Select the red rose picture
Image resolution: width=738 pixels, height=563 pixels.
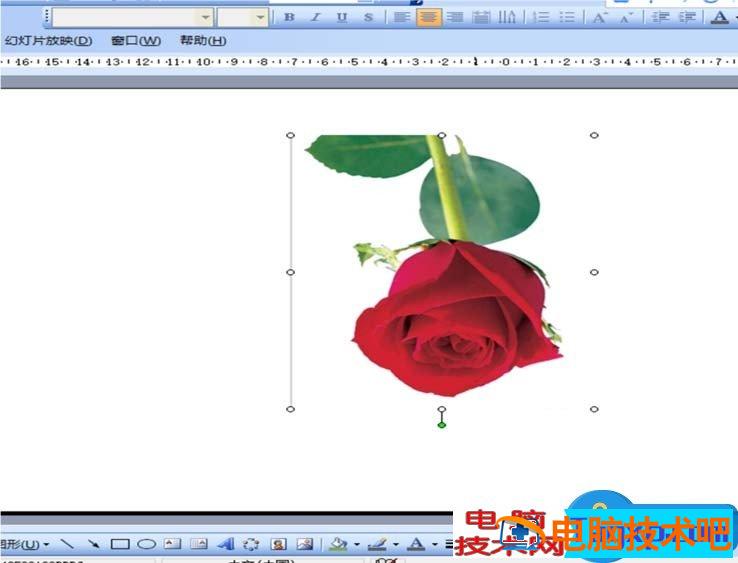click(x=442, y=272)
